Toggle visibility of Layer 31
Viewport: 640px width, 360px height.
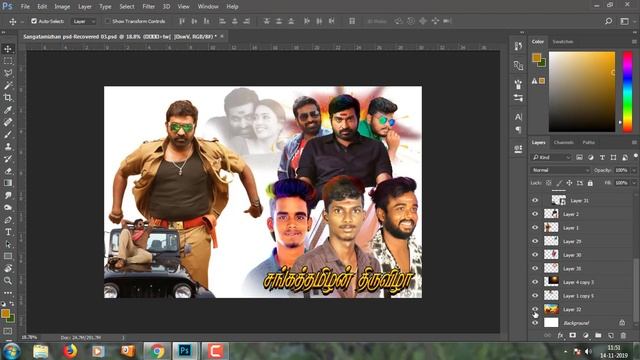[x=535, y=200]
